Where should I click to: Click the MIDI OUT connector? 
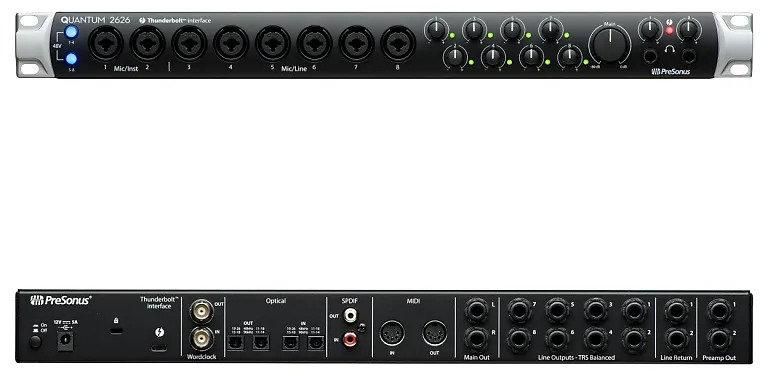tap(434, 333)
